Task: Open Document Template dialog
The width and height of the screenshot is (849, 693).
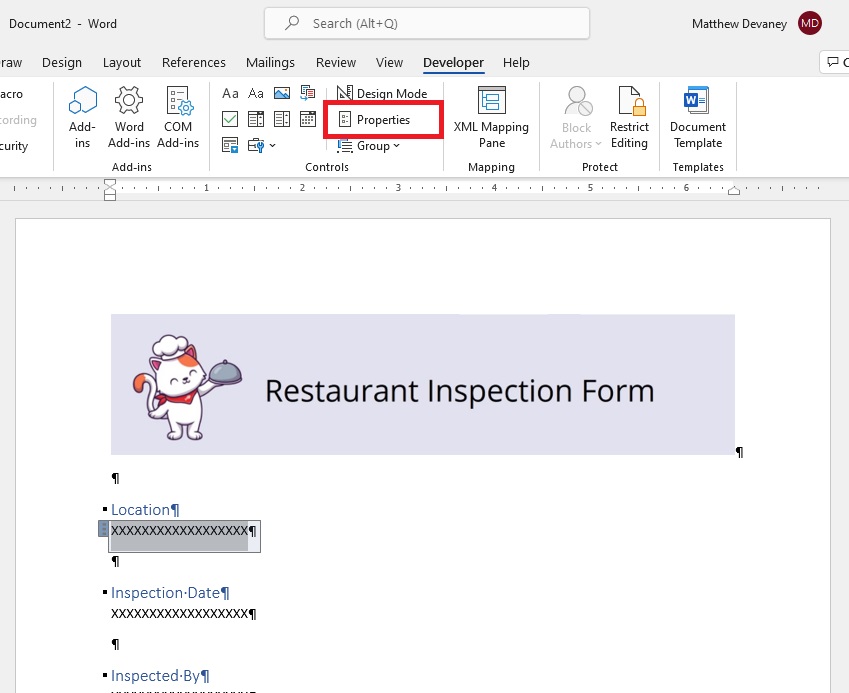Action: tap(698, 117)
